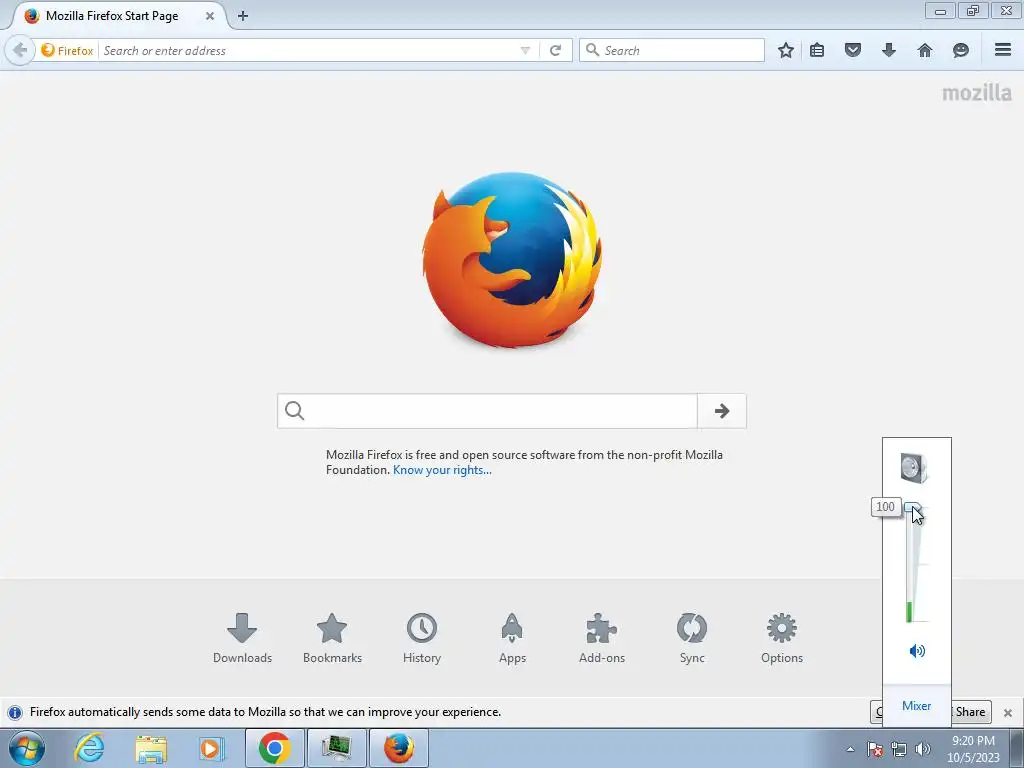The image size is (1024, 768).
Task: Open Windows Explorer folder on taskbar
Action: [151, 748]
